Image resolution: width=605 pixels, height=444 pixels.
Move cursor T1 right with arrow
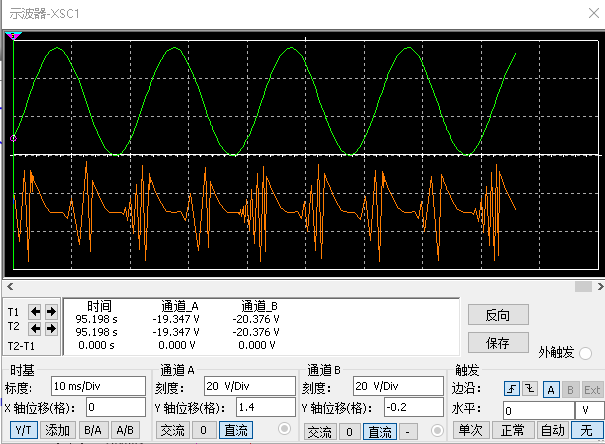51,312
